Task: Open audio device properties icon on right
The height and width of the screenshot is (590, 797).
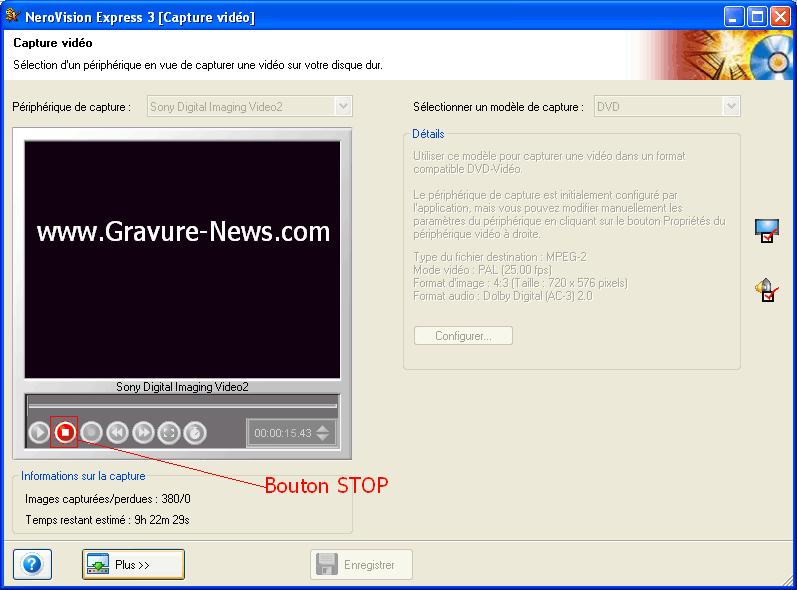Action: pos(767,290)
